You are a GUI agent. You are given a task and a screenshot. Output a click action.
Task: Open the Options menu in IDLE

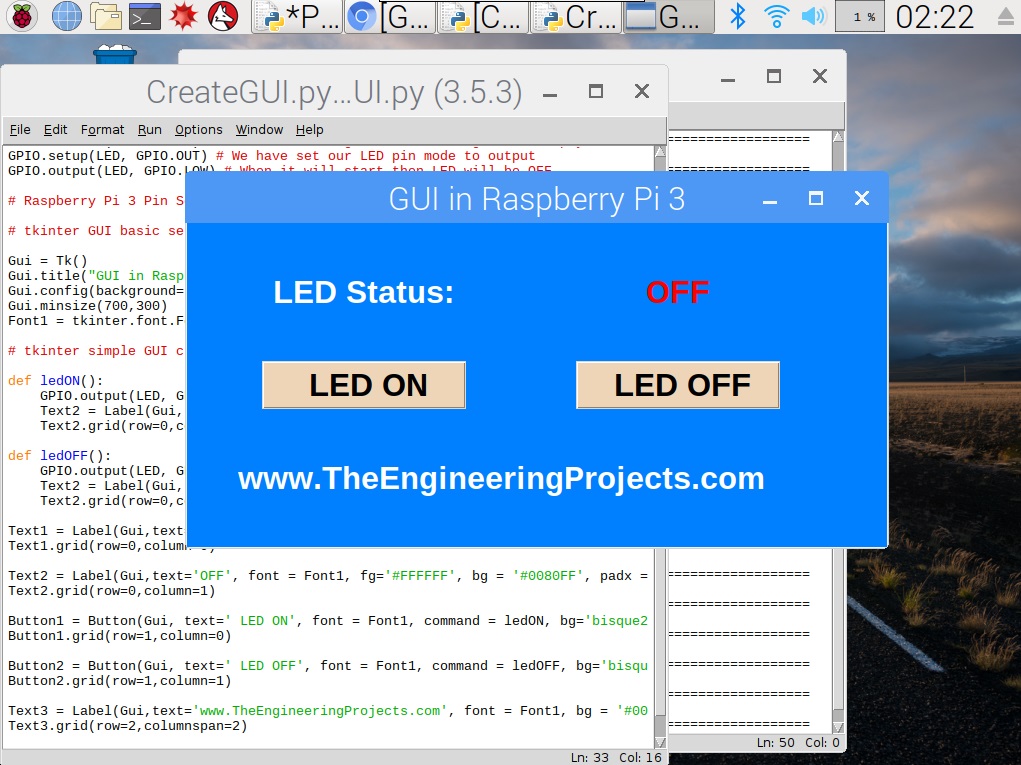[199, 130]
